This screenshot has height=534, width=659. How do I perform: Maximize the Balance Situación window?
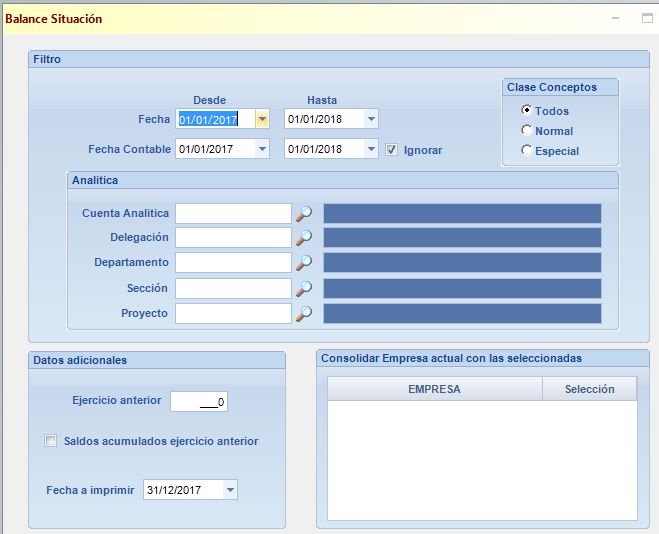[x=647, y=18]
